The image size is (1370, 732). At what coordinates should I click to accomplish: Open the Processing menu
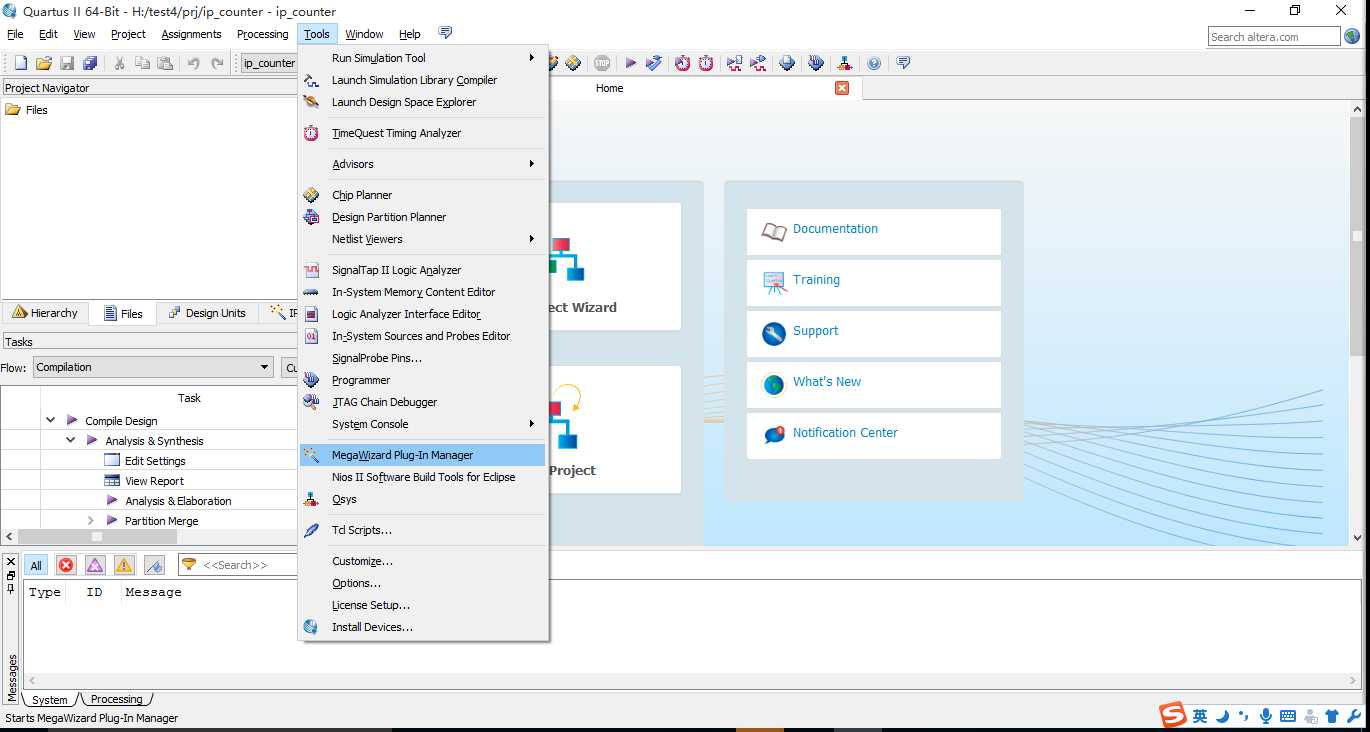(262, 34)
